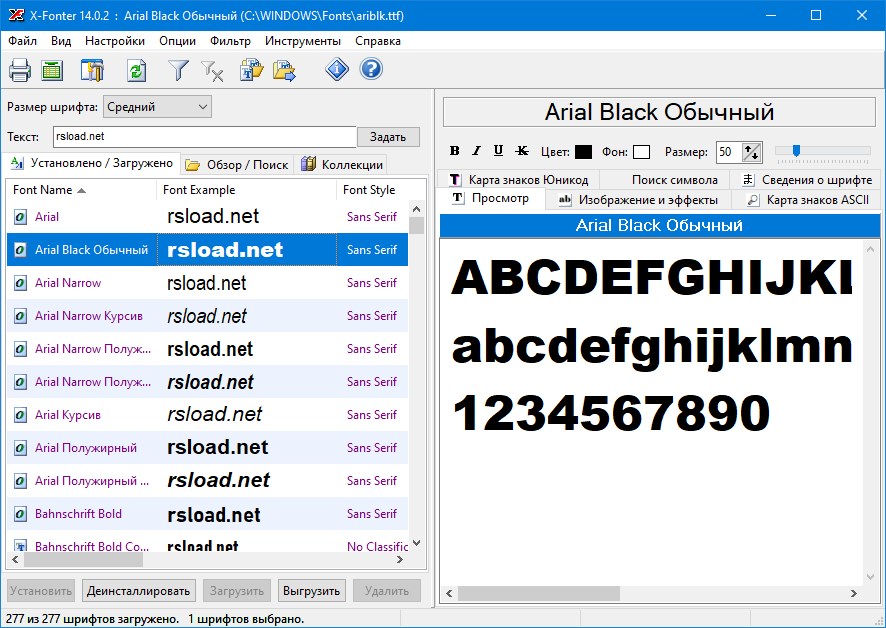Open the settings tools toolbar icon
Image resolution: width=886 pixels, height=628 pixels.
[x=92, y=71]
